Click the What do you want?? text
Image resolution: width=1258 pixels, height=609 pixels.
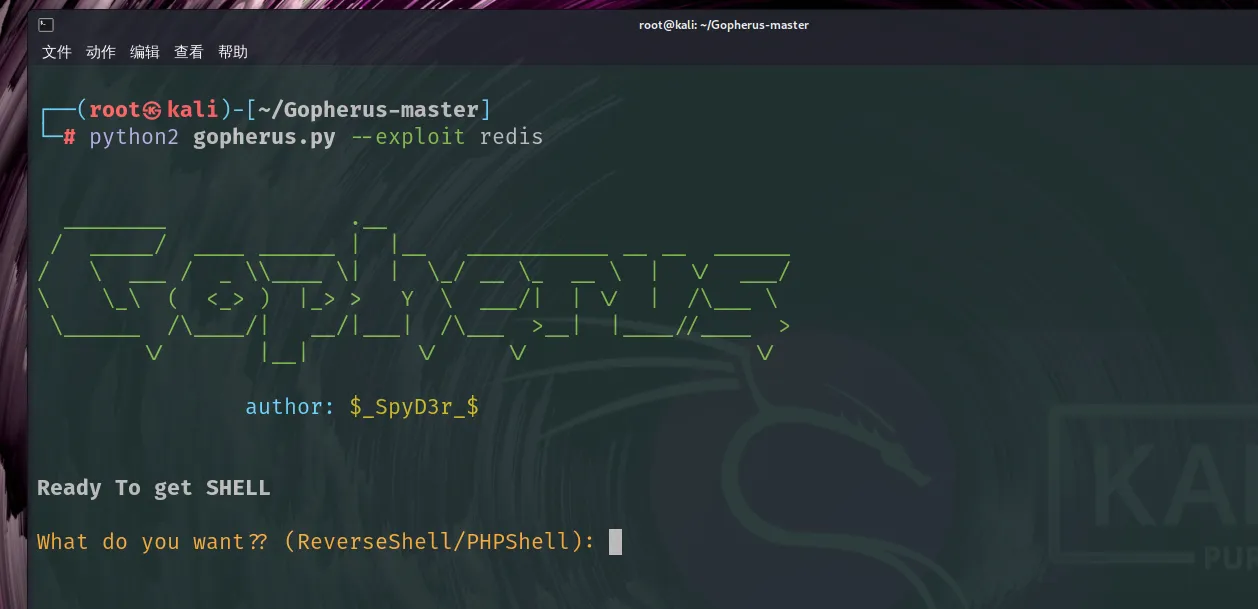click(152, 542)
